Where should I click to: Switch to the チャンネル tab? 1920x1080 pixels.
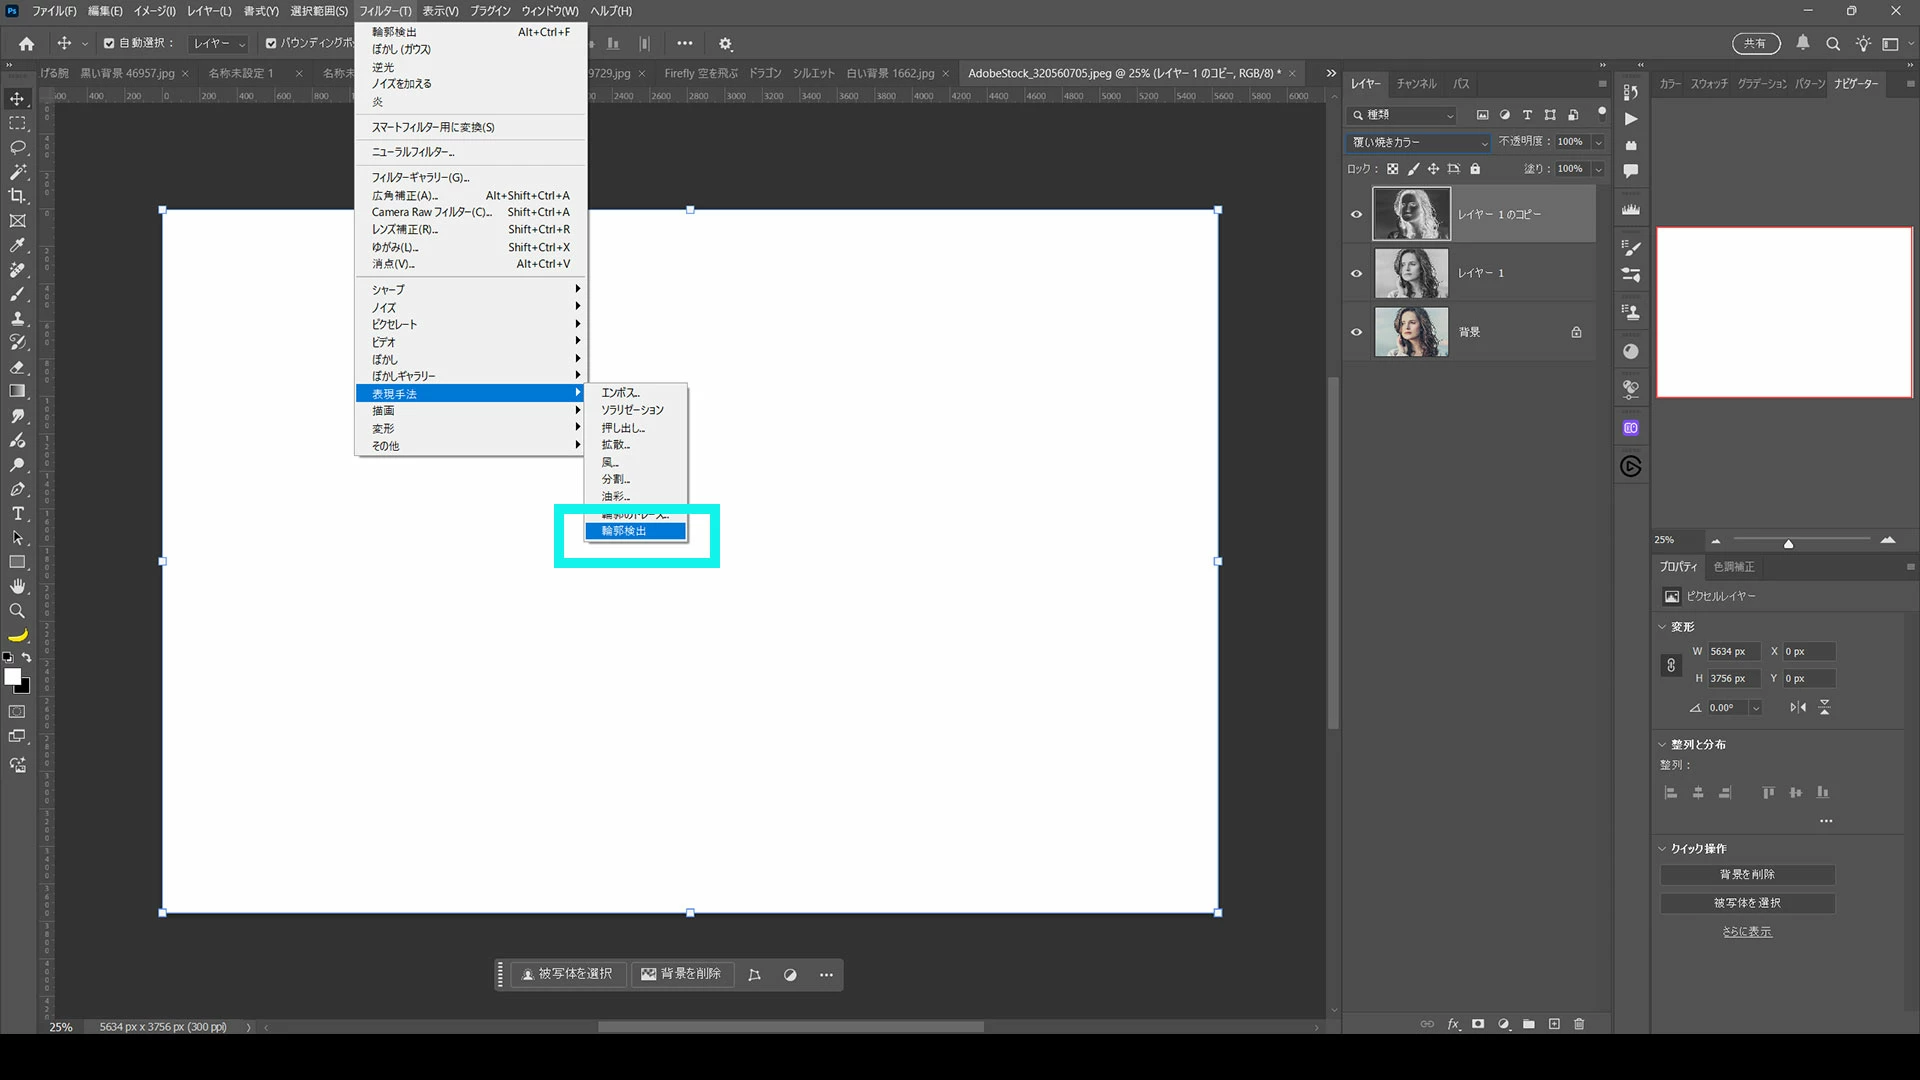coord(1416,84)
